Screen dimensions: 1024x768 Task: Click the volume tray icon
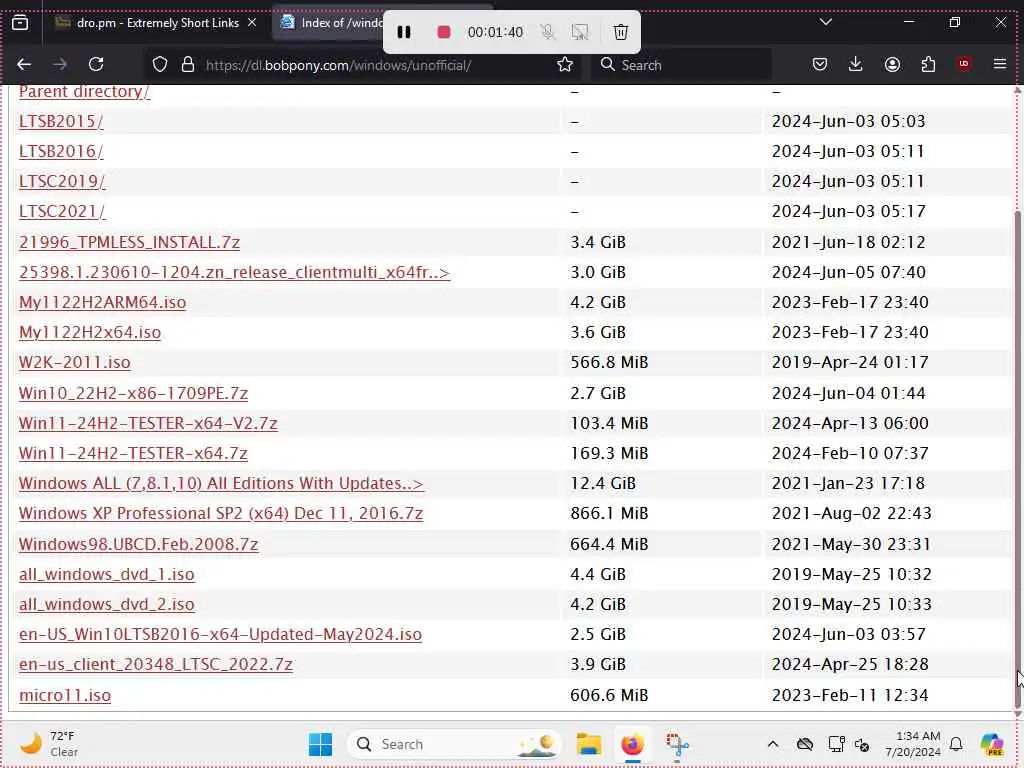(x=861, y=744)
